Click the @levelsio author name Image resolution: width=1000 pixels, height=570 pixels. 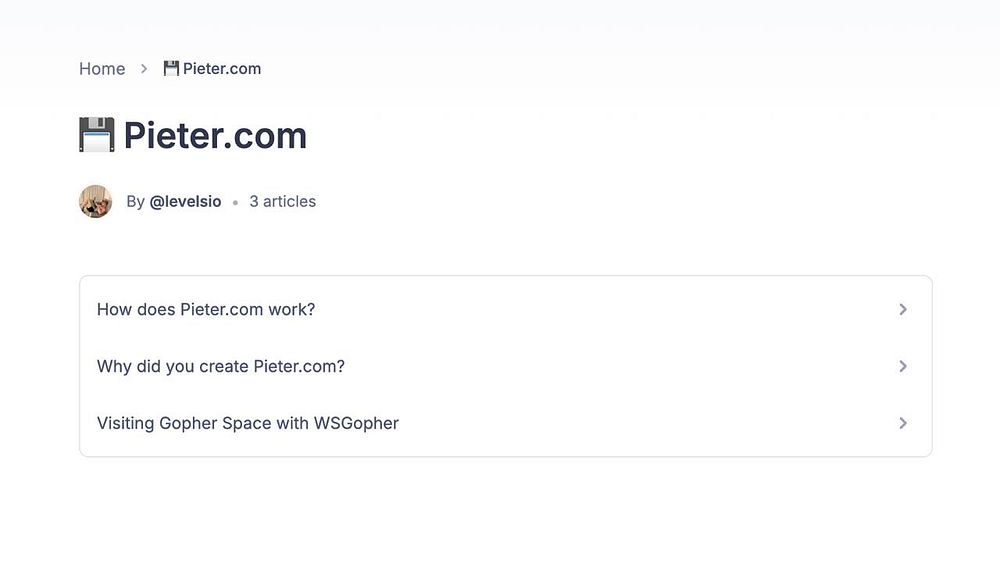tap(185, 201)
